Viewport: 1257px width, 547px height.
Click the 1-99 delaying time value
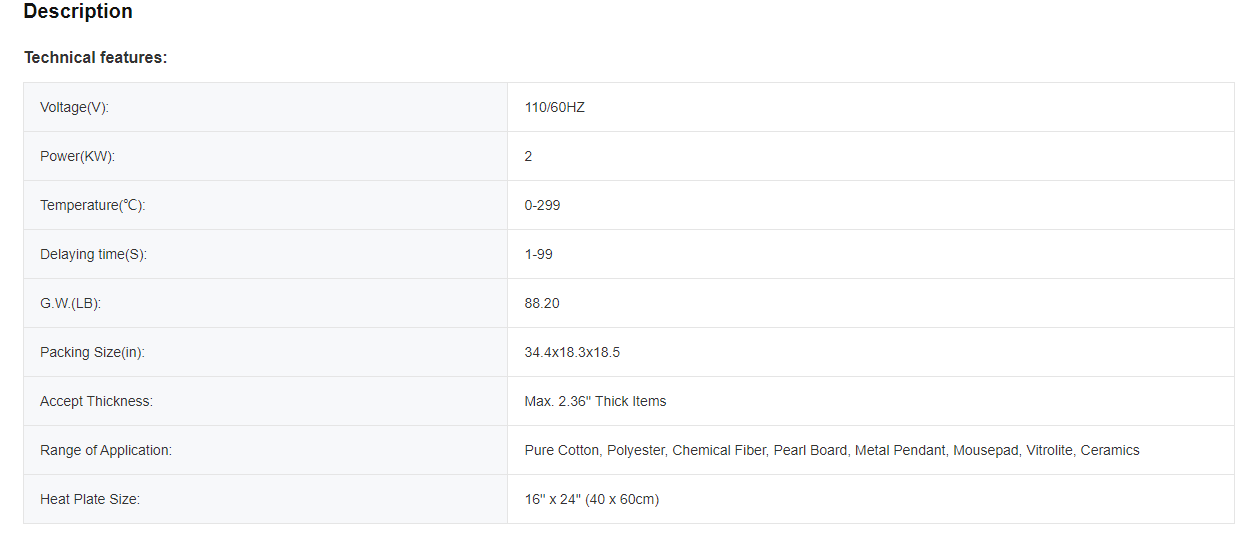(x=538, y=254)
